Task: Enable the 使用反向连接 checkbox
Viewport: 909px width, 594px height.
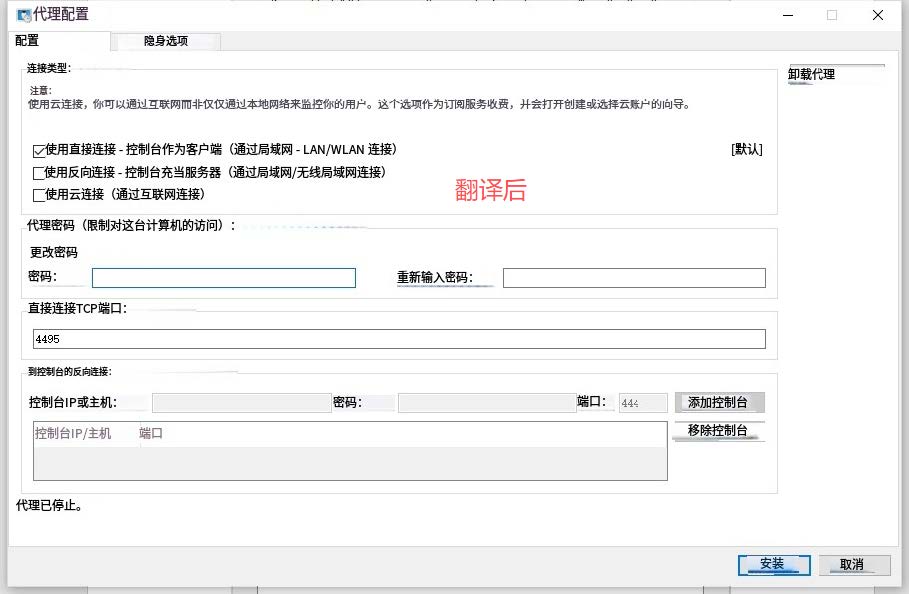Action: click(39, 174)
